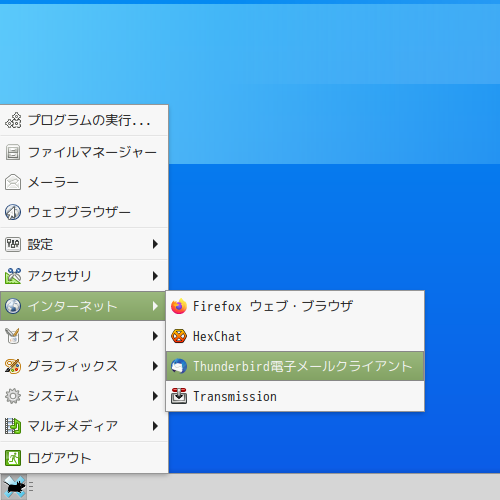Click the Firefox logo icon in submenu
Image resolution: width=500 pixels, height=500 pixels.
(179, 306)
